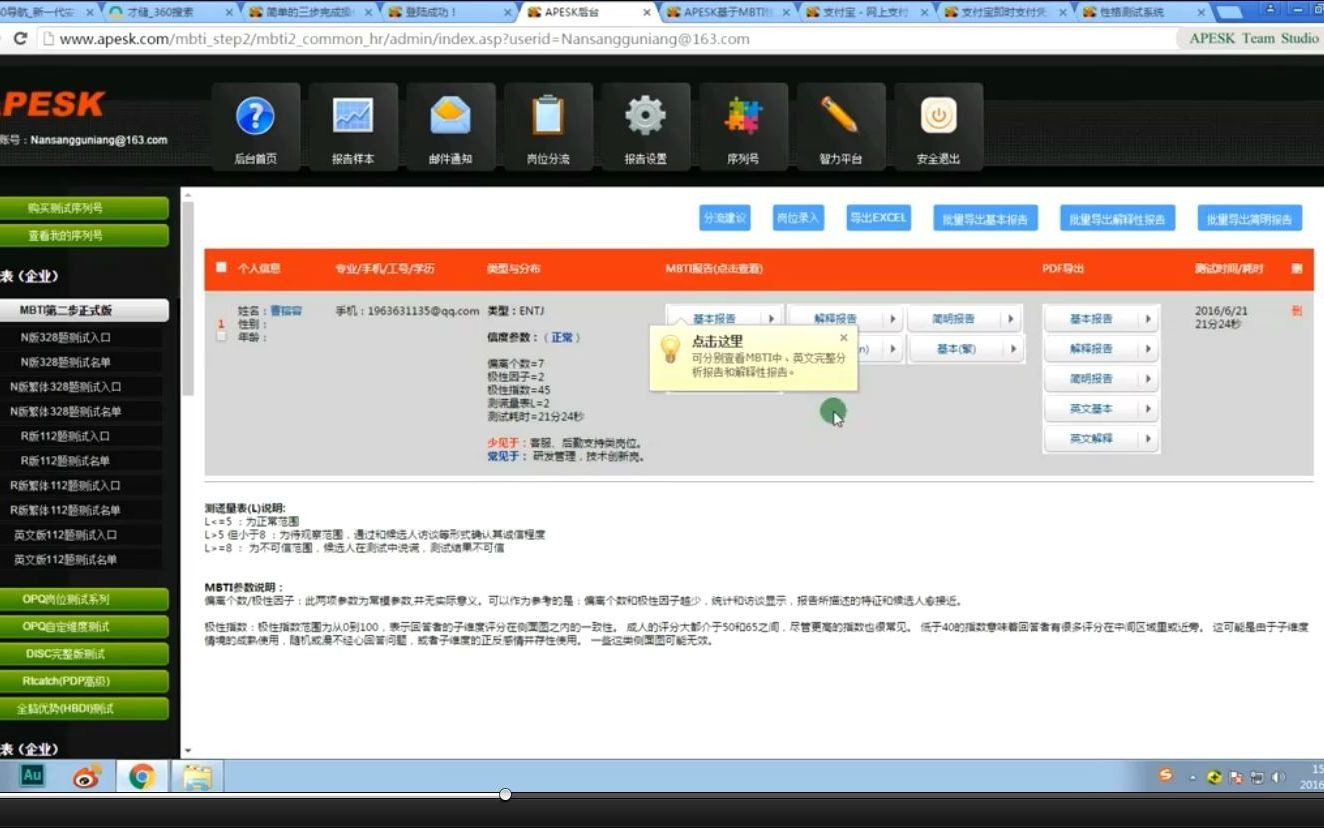Open 全脑优势(HBDI)测试 in the sidebar

click(84, 708)
